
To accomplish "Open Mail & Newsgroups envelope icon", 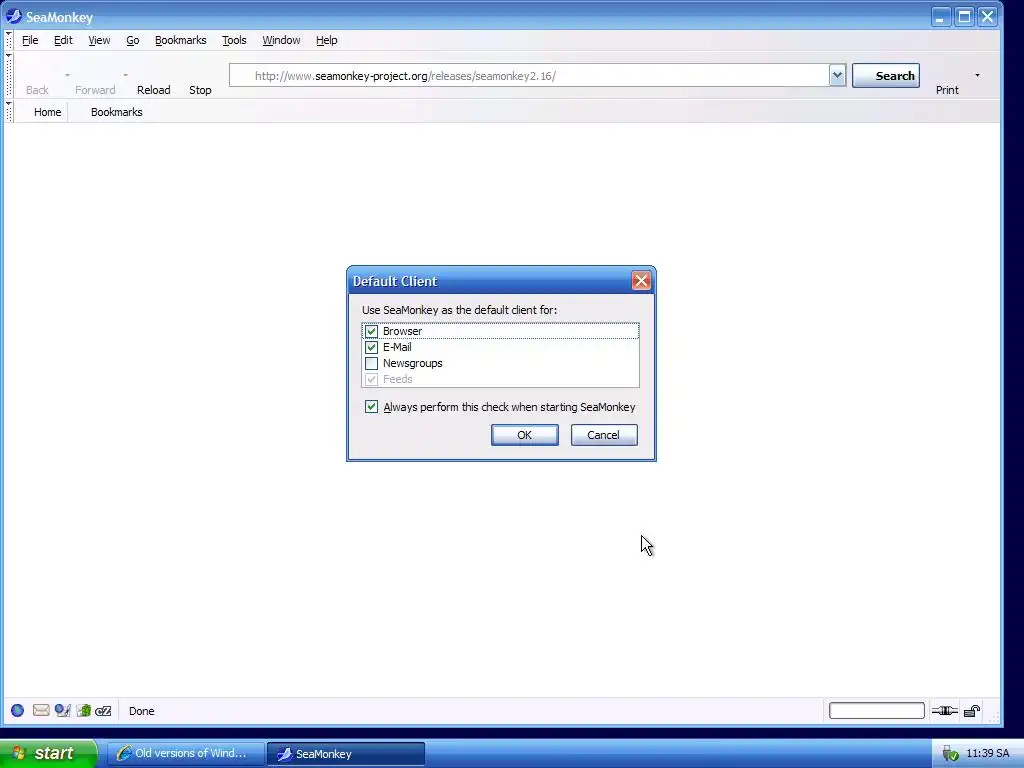I will point(41,711).
